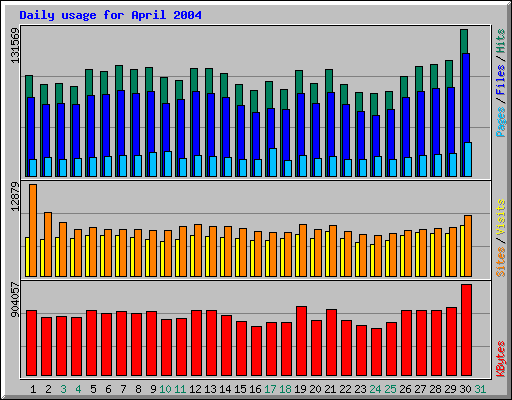
Task: Click the KBytes legend label
Action: (x=500, y=359)
